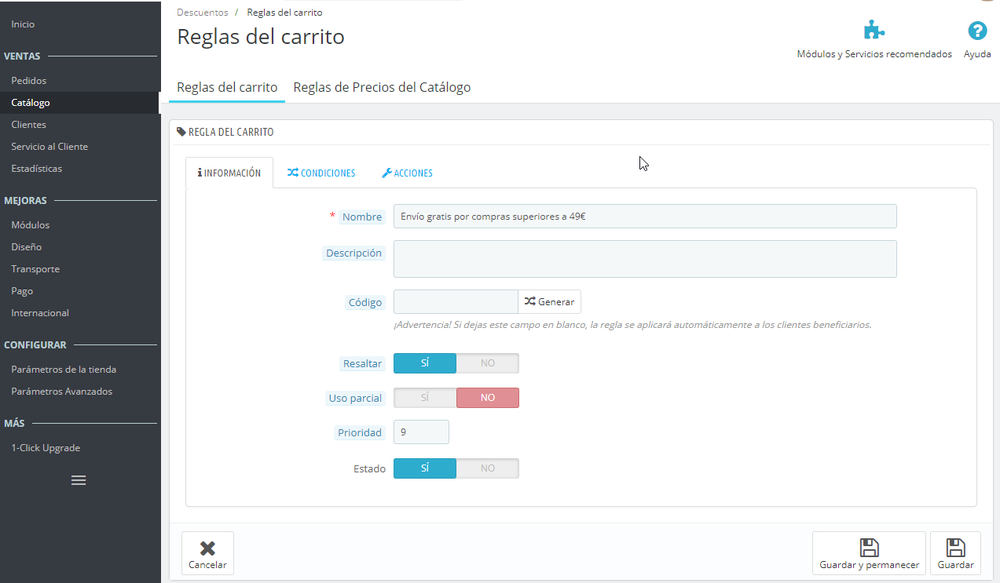This screenshot has height=583, width=1000.
Task: Click the Guardar floppy disk icon
Action: pyautogui.click(x=955, y=547)
